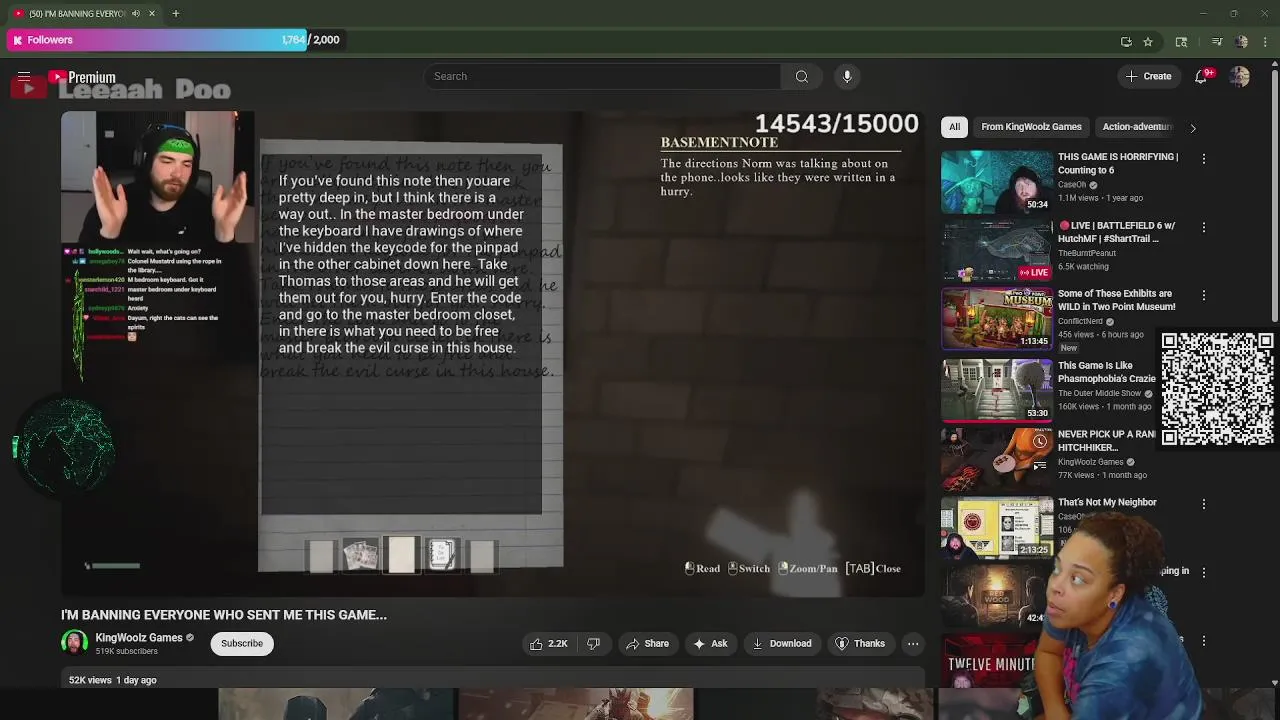Open the notifications bell
Screen dimensions: 1280x720
[1202, 77]
